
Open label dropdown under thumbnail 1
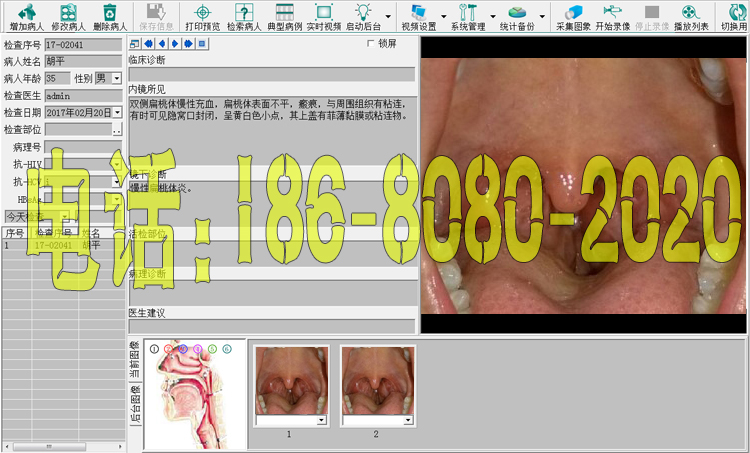pyautogui.click(x=321, y=420)
